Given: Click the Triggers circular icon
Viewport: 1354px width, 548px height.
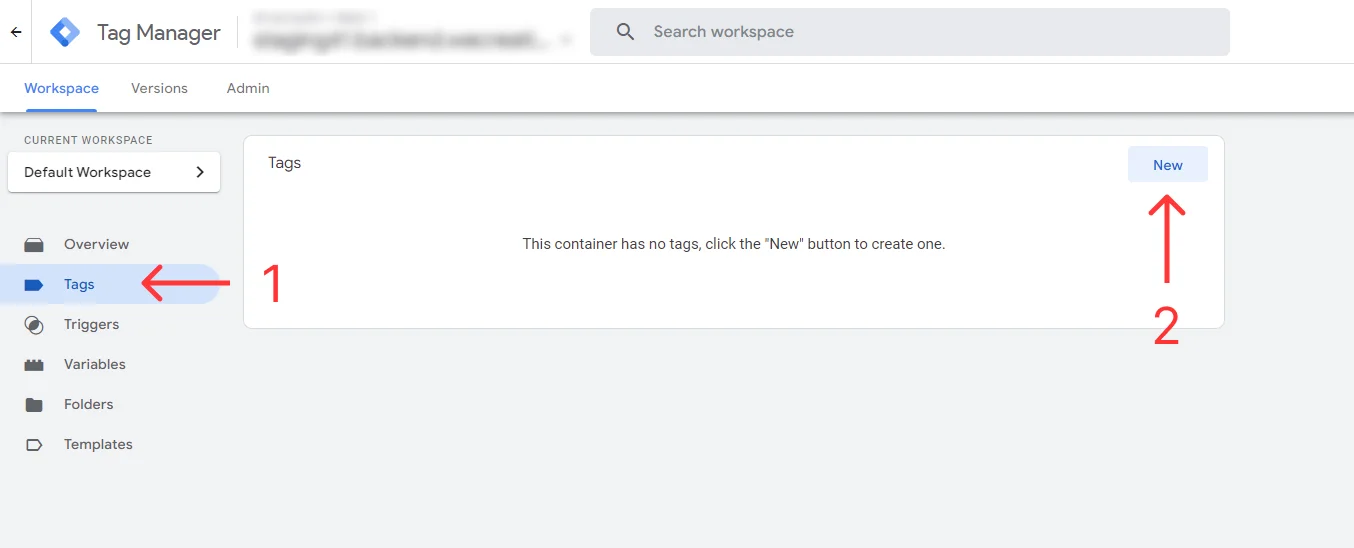Looking at the screenshot, I should coord(34,325).
